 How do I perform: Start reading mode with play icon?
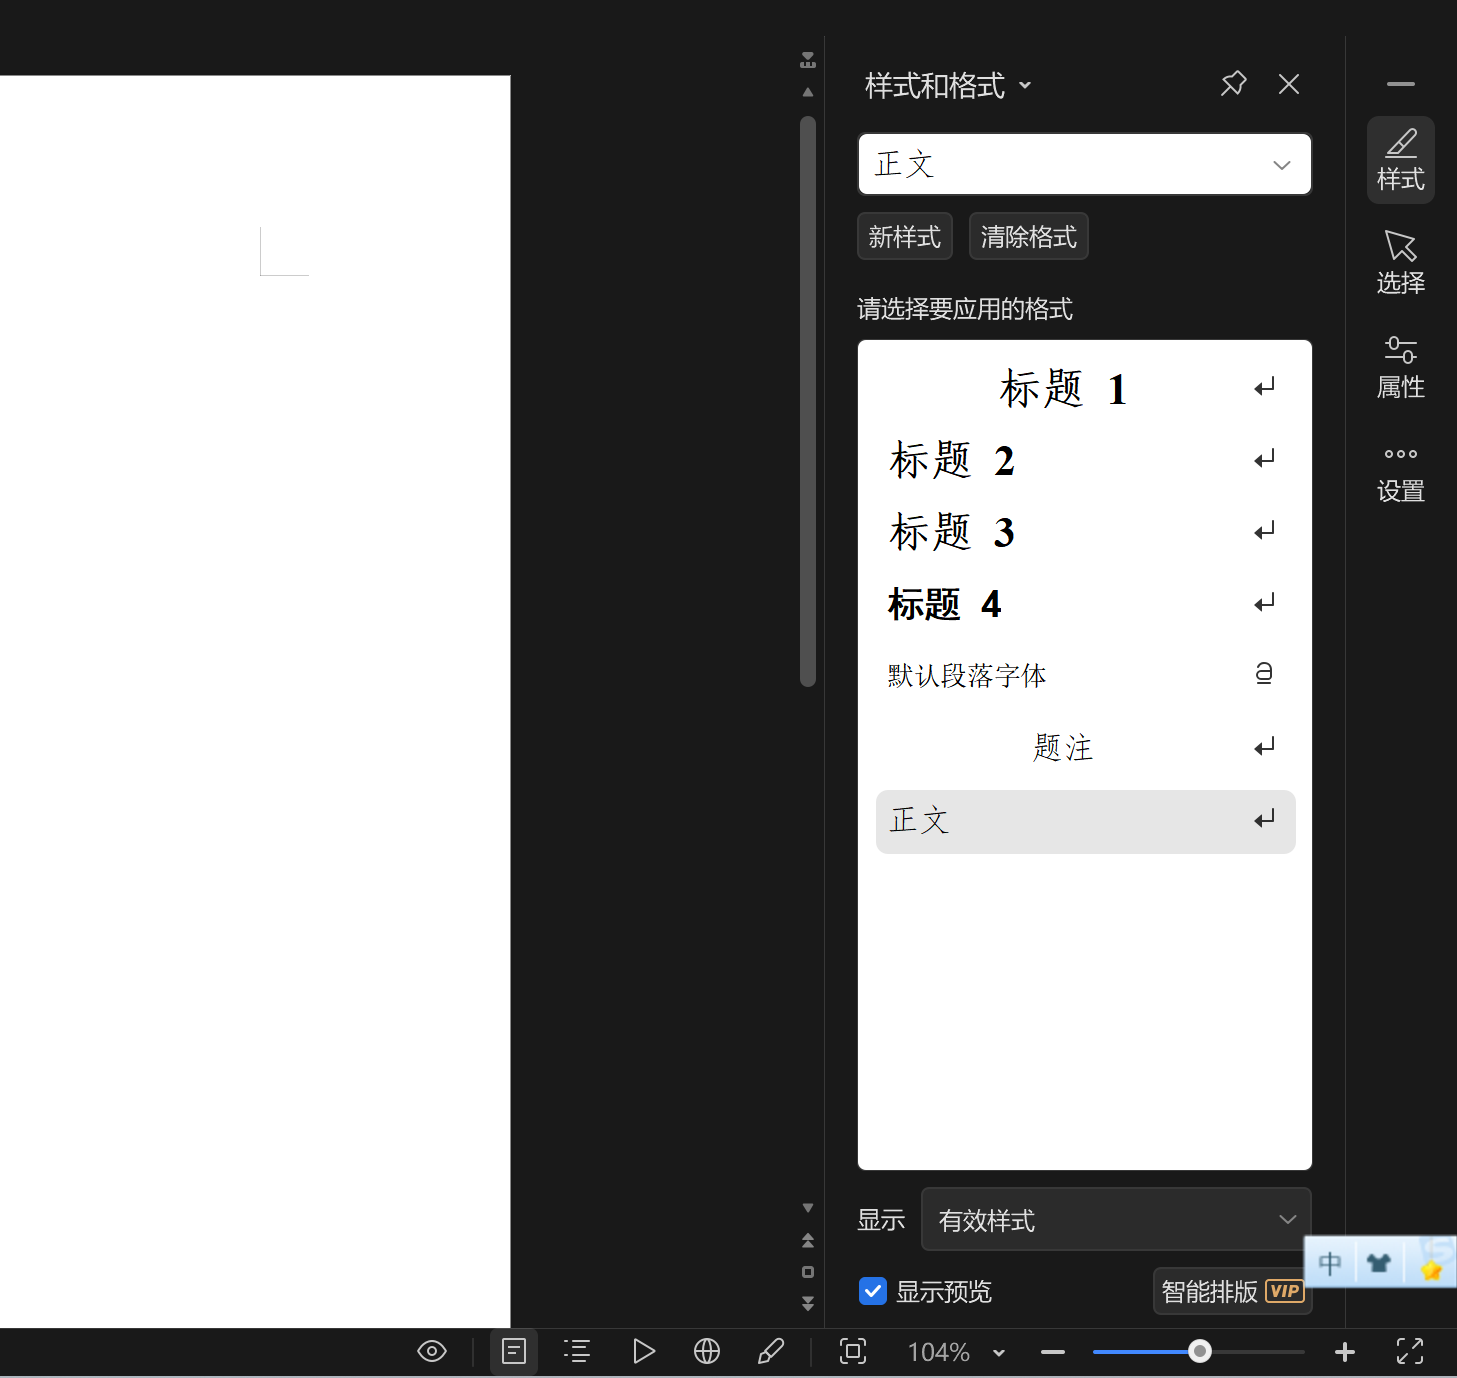pos(643,1352)
